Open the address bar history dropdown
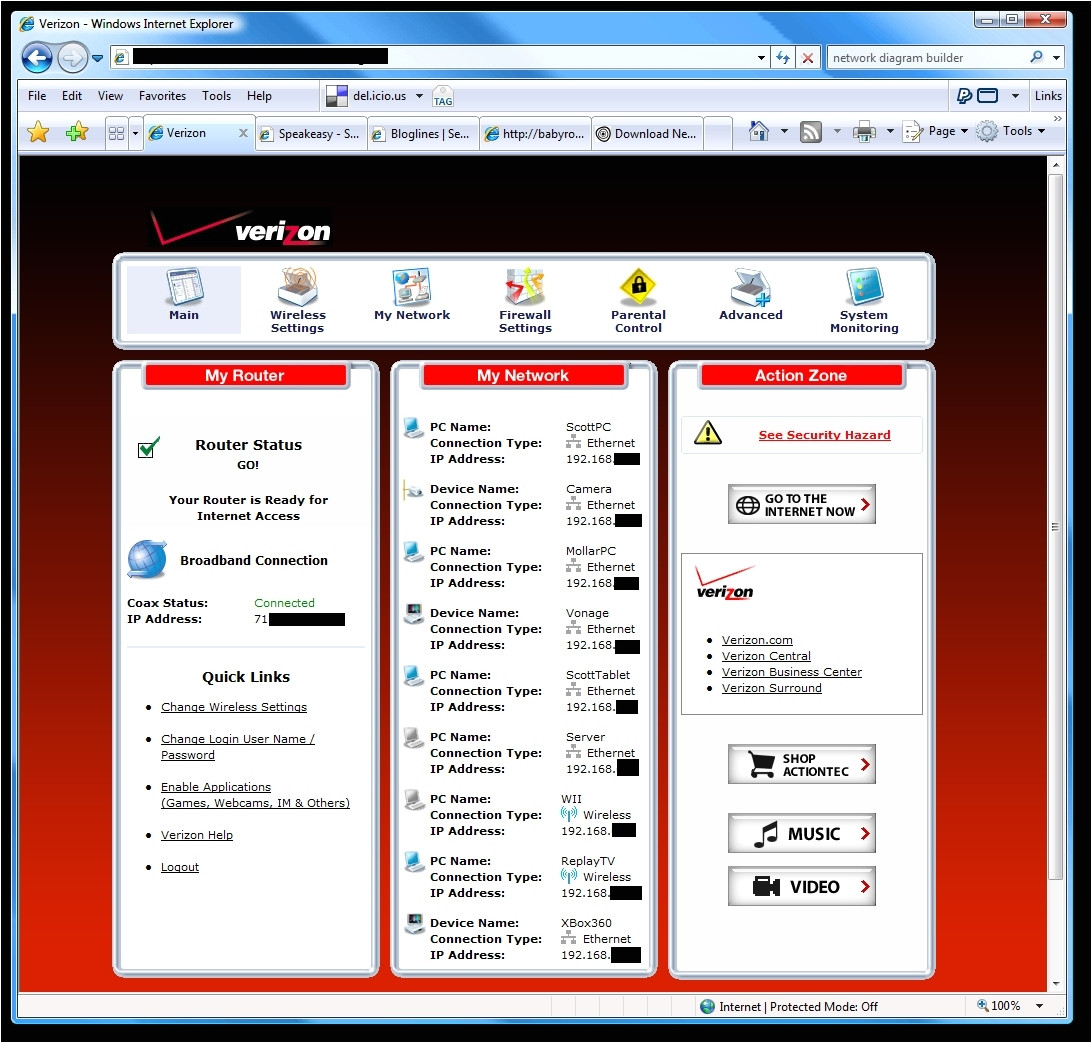This screenshot has height=1043, width=1092. pos(759,57)
